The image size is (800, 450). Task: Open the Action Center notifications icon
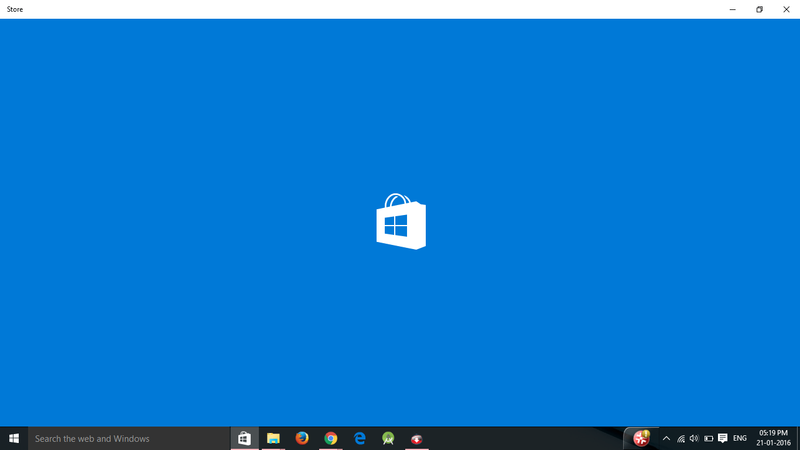point(722,438)
